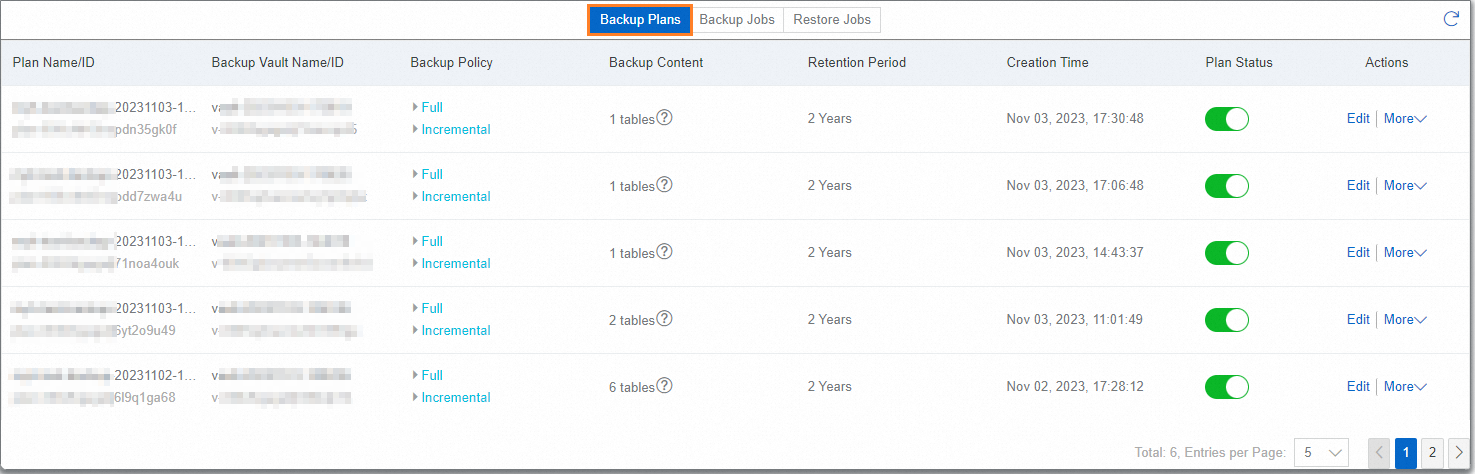Image resolution: width=1475 pixels, height=474 pixels.
Task: Select the Retention Period column header
Action: pos(857,62)
